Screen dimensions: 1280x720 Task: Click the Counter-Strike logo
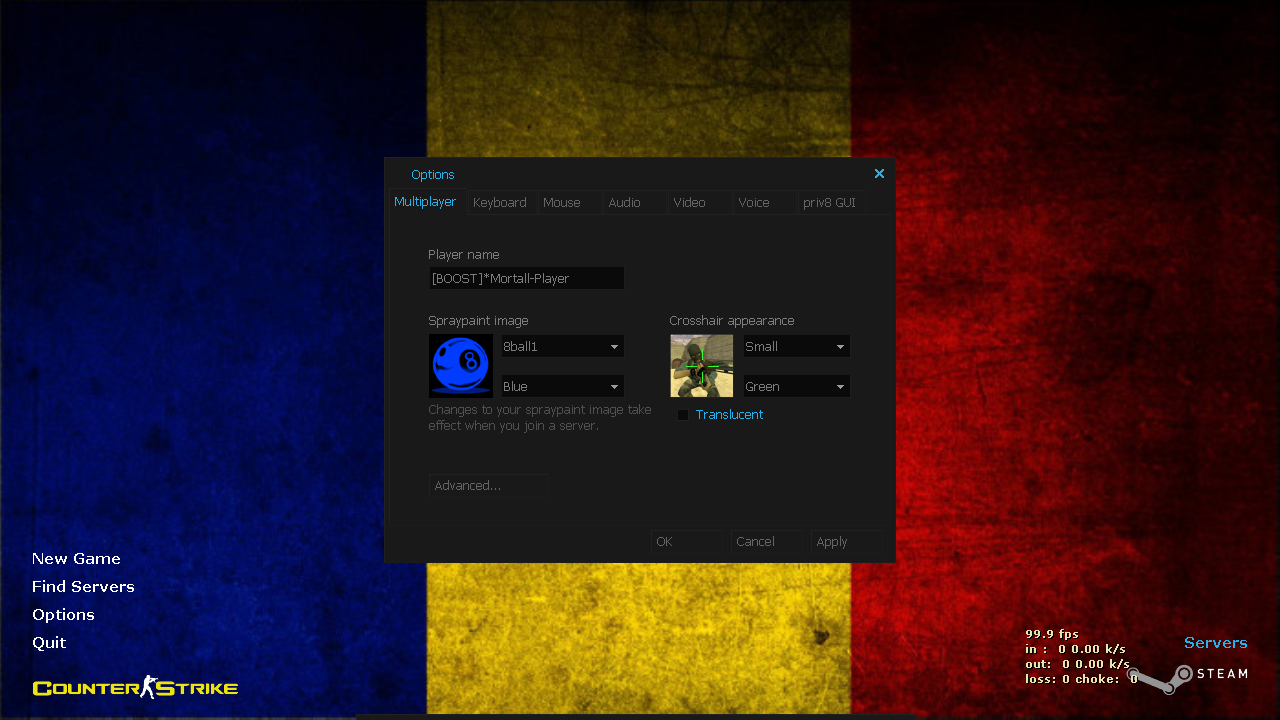pos(134,687)
